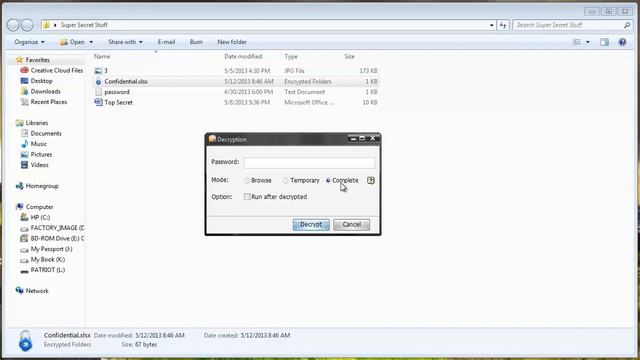Enable Run after decrypted checkbox

click(x=247, y=197)
